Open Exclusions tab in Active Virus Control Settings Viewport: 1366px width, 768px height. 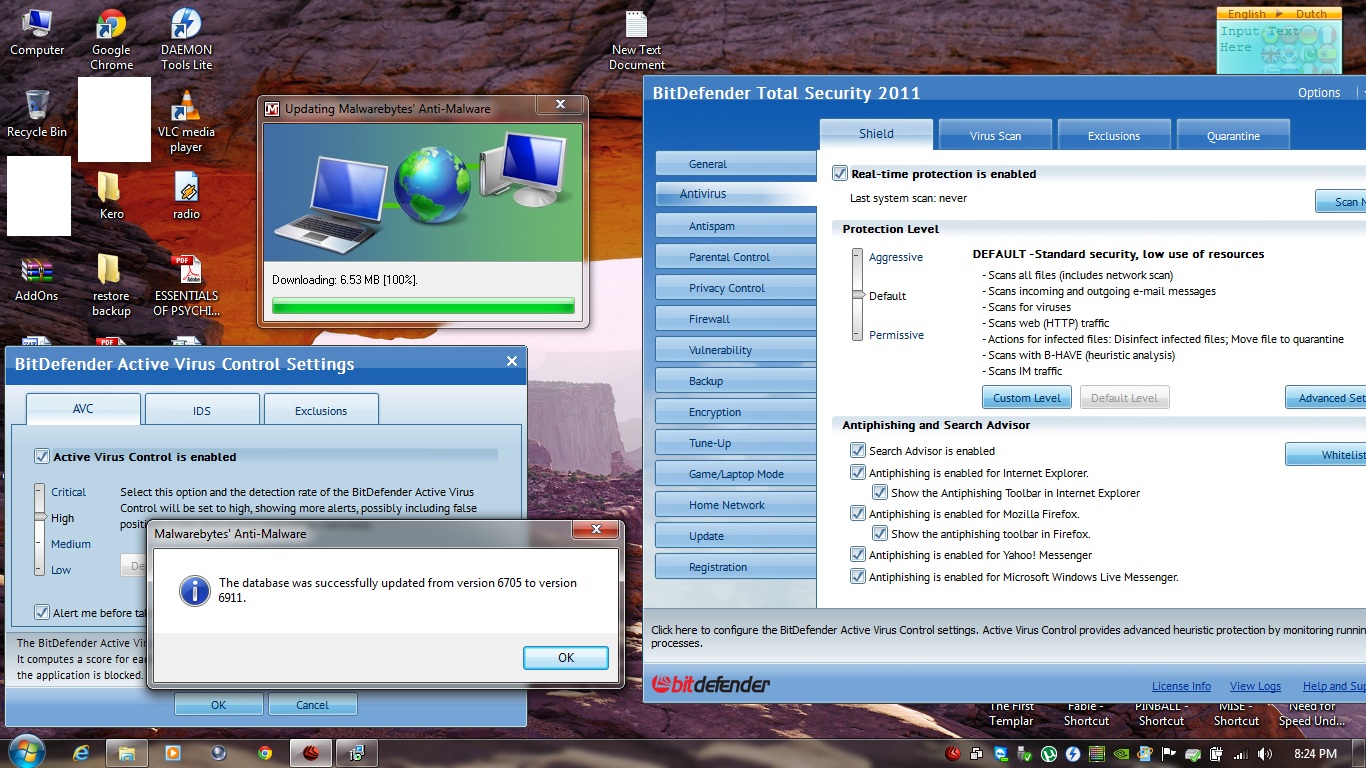[x=321, y=410]
